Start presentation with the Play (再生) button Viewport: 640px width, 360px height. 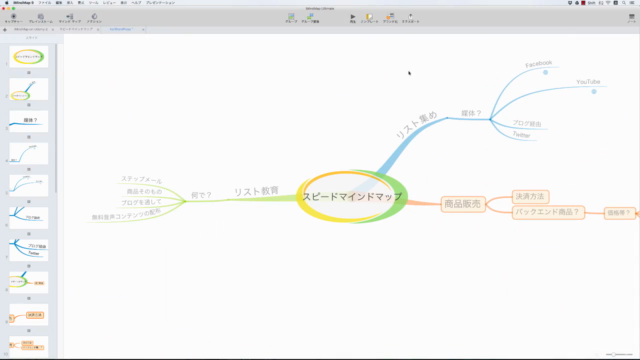tap(353, 18)
